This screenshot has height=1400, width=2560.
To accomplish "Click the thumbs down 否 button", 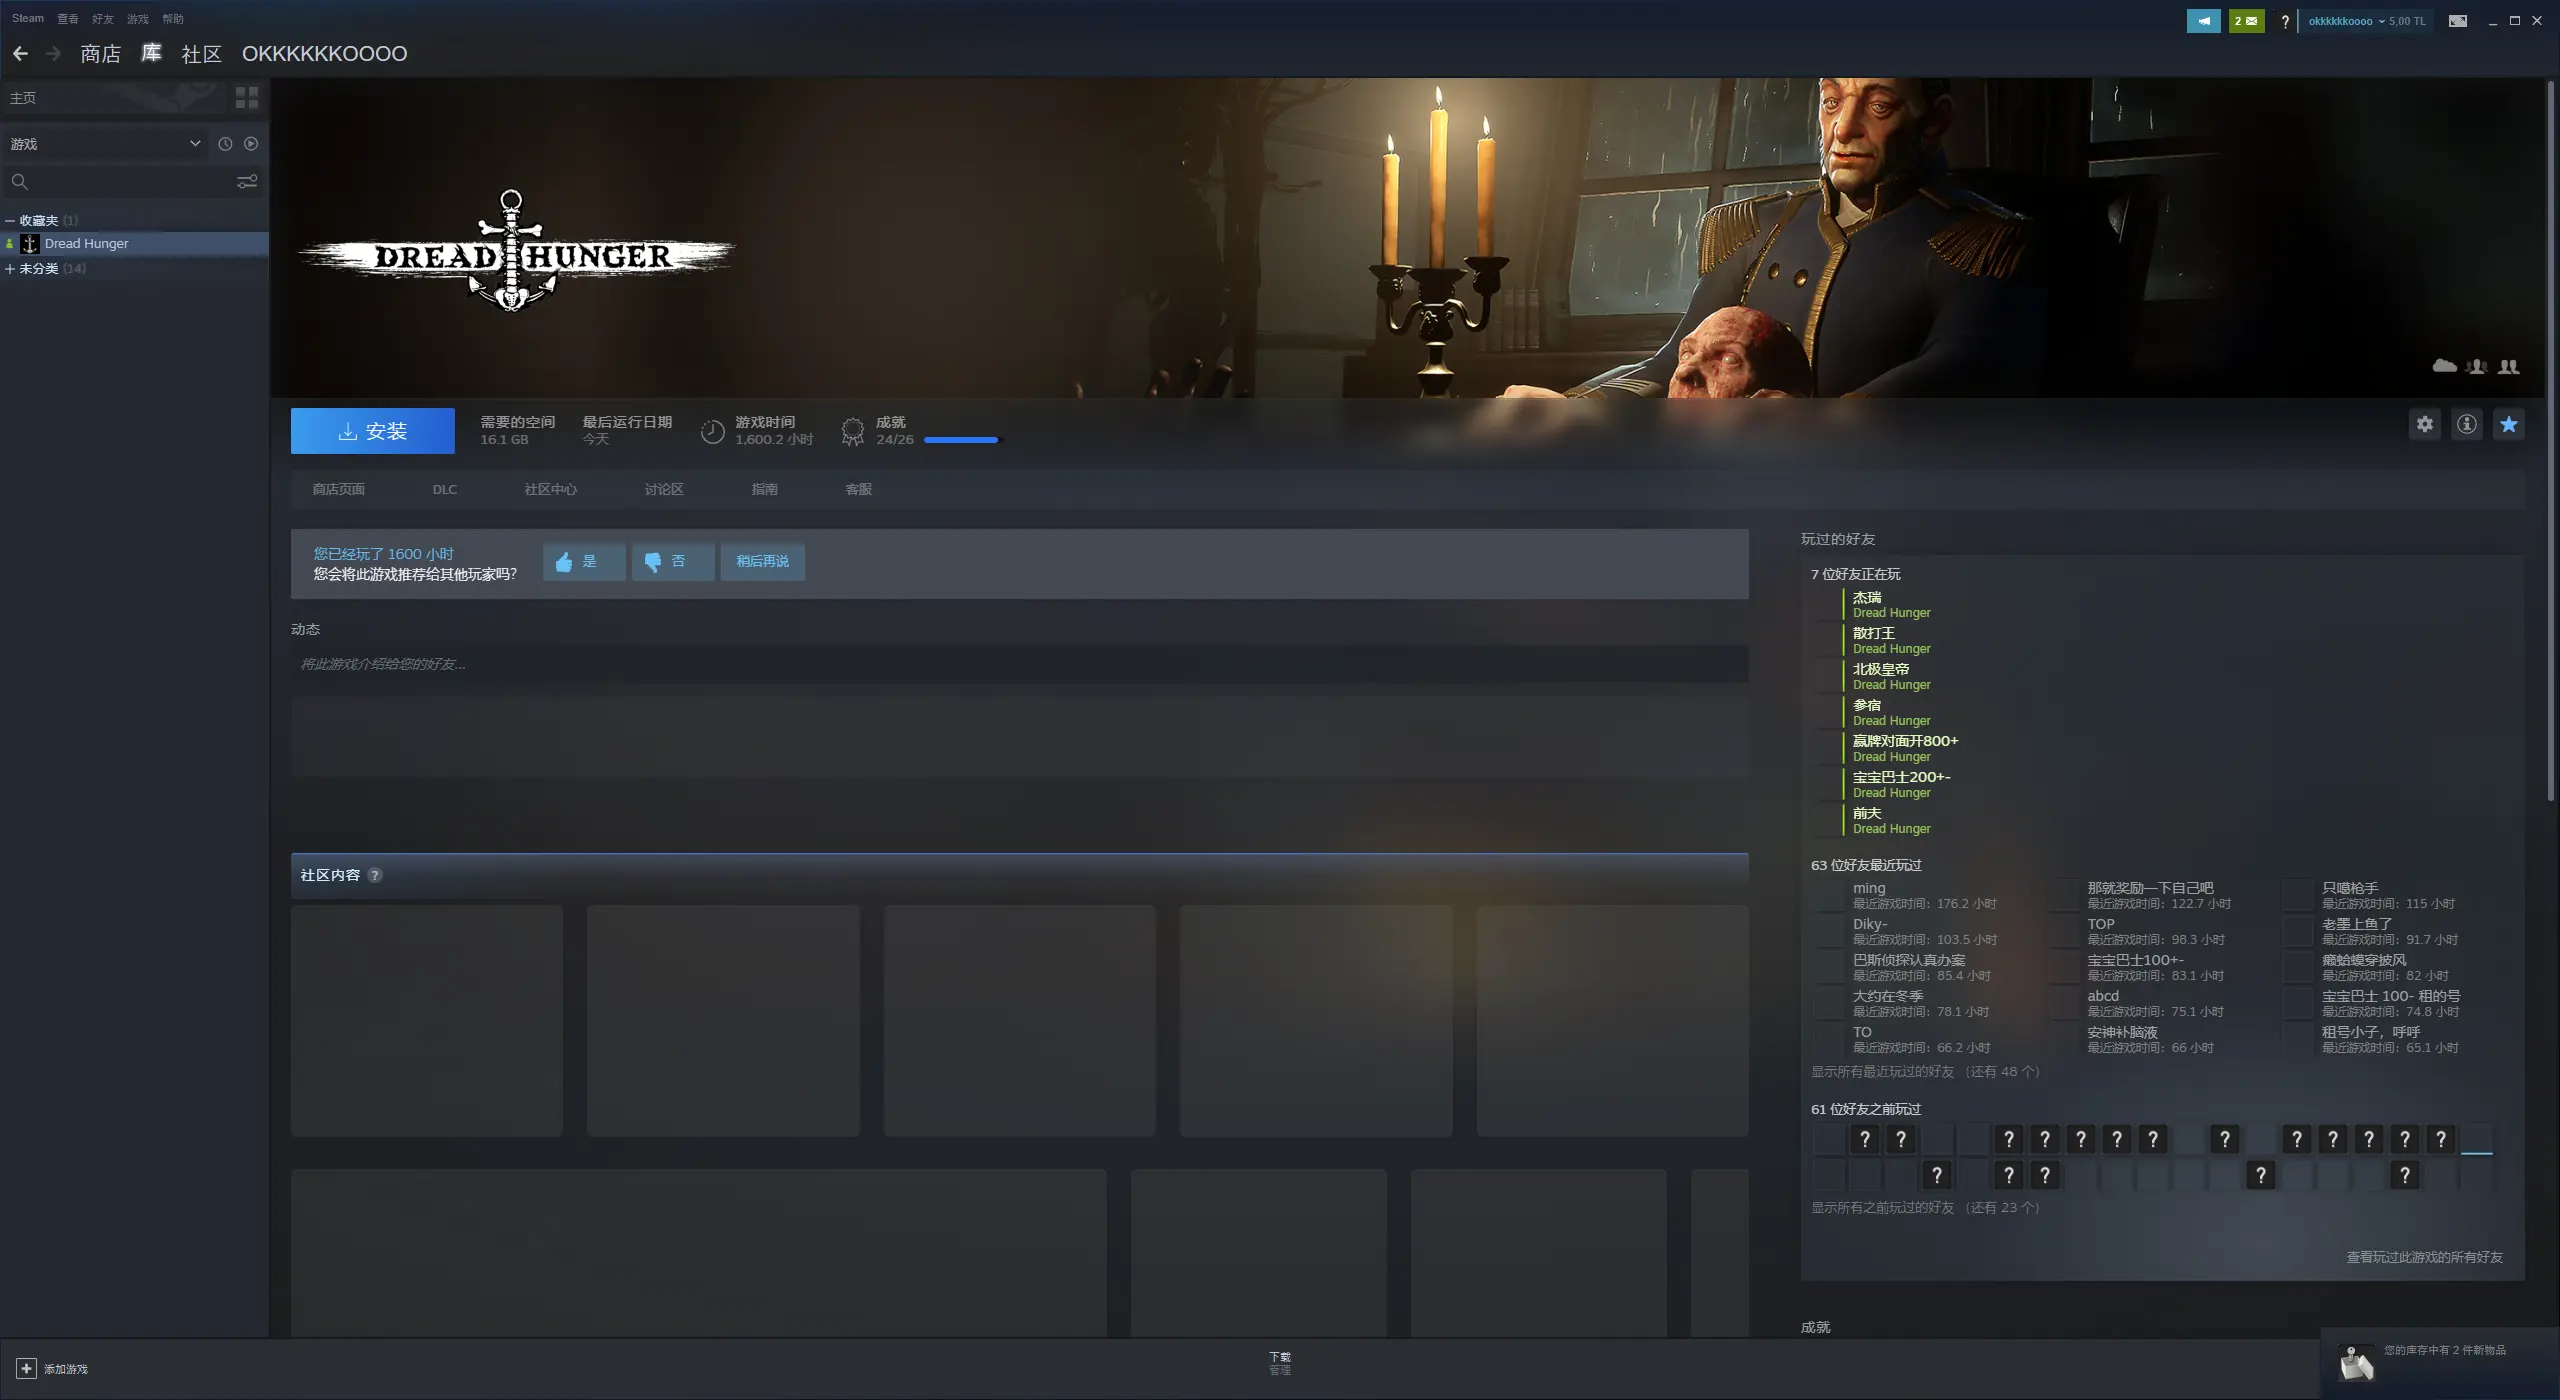I will [x=673, y=562].
